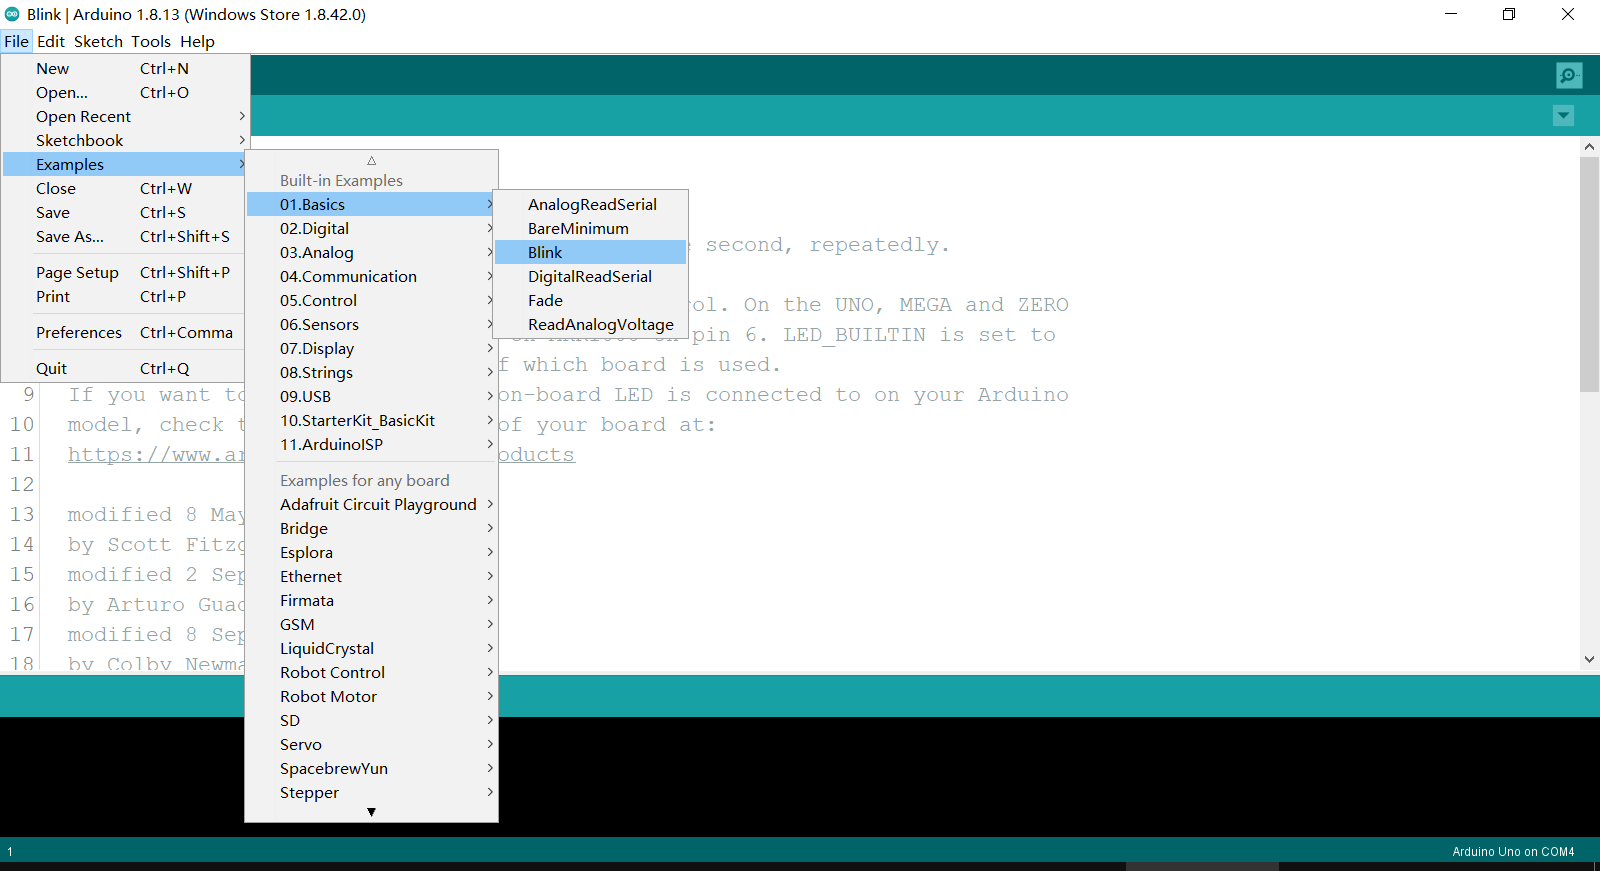
Task: Open the AnalogReadSerial example
Action: coord(591,204)
